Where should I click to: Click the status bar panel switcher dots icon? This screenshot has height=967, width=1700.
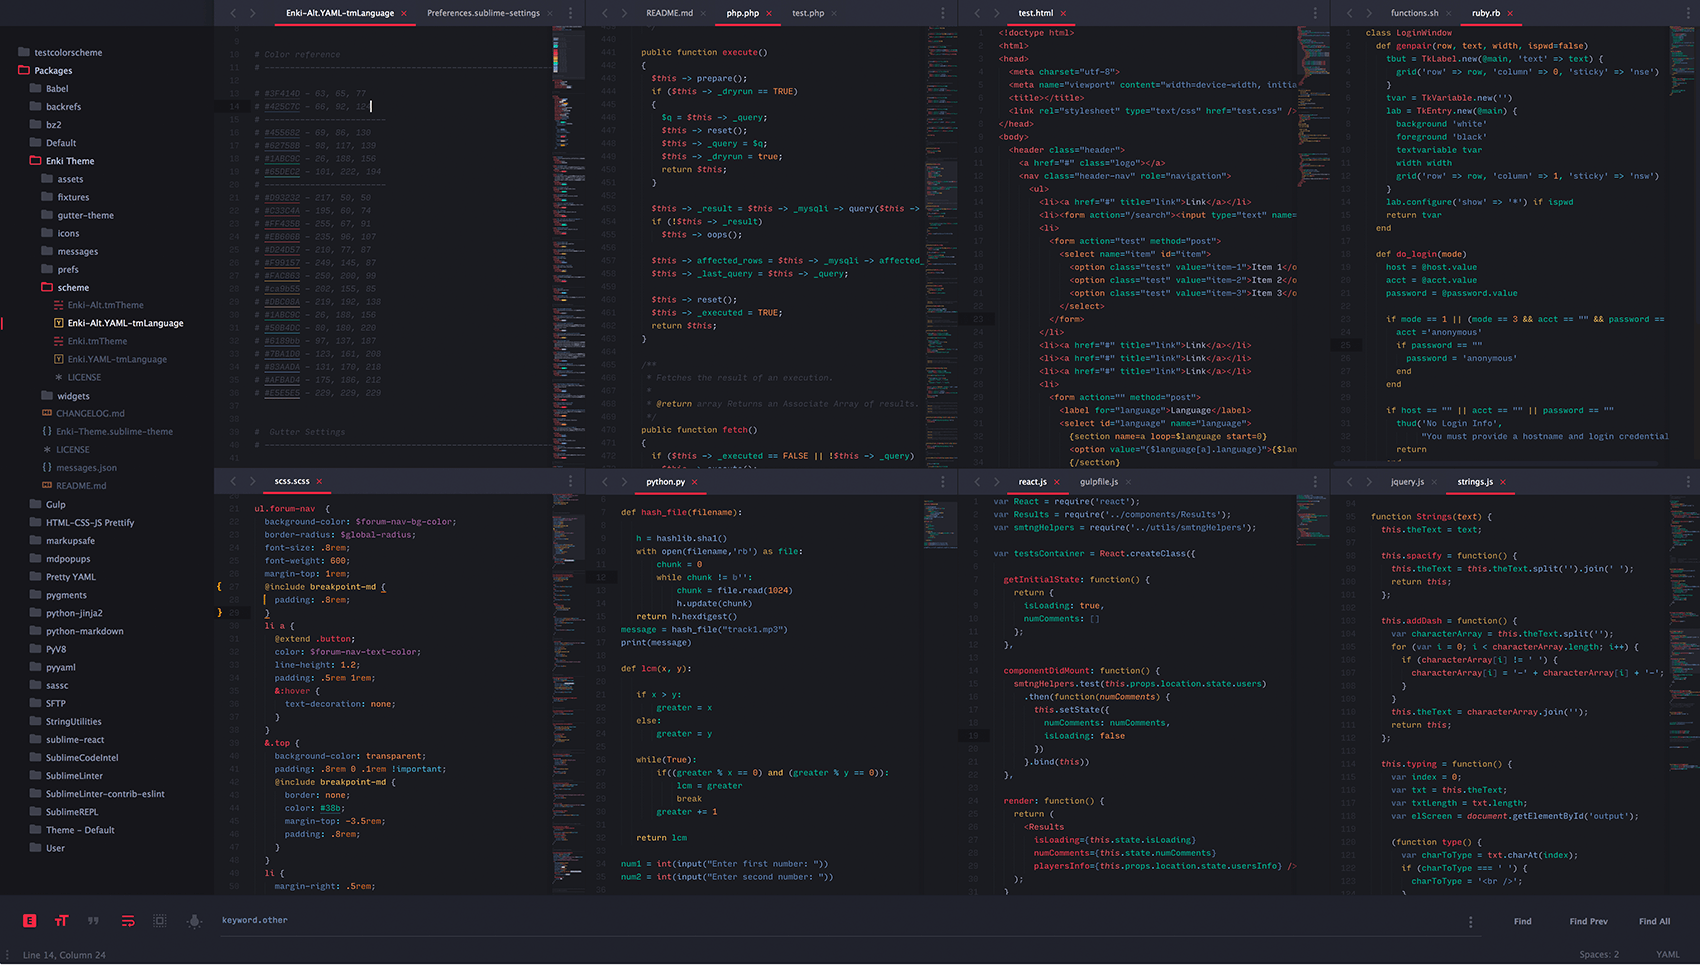(x=7, y=955)
